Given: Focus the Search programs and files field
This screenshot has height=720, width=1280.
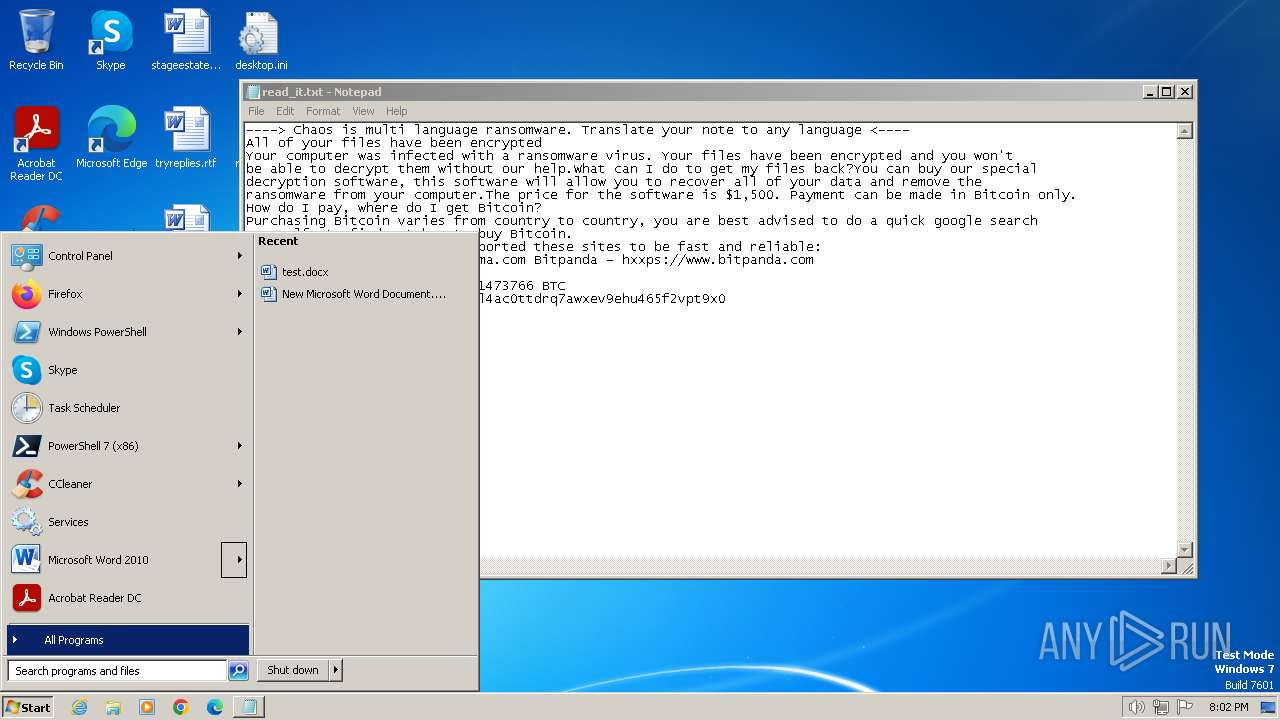Looking at the screenshot, I should (x=117, y=671).
